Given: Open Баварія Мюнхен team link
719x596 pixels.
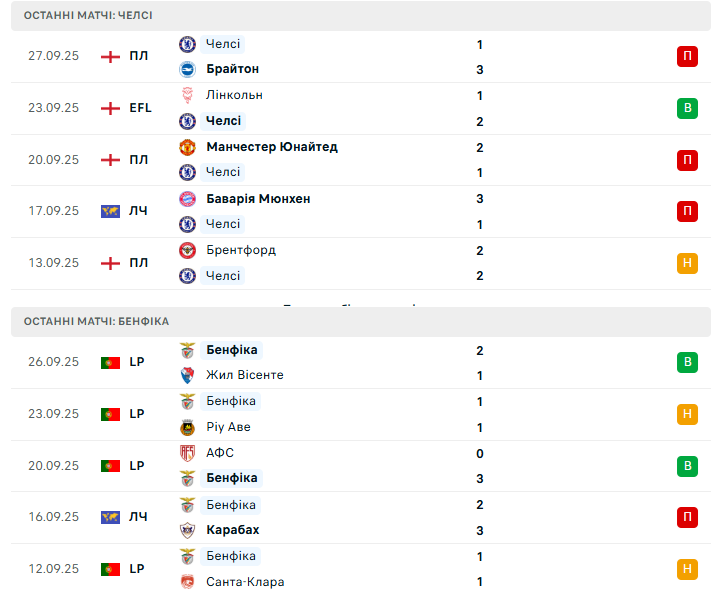Looking at the screenshot, I should click(x=258, y=199).
